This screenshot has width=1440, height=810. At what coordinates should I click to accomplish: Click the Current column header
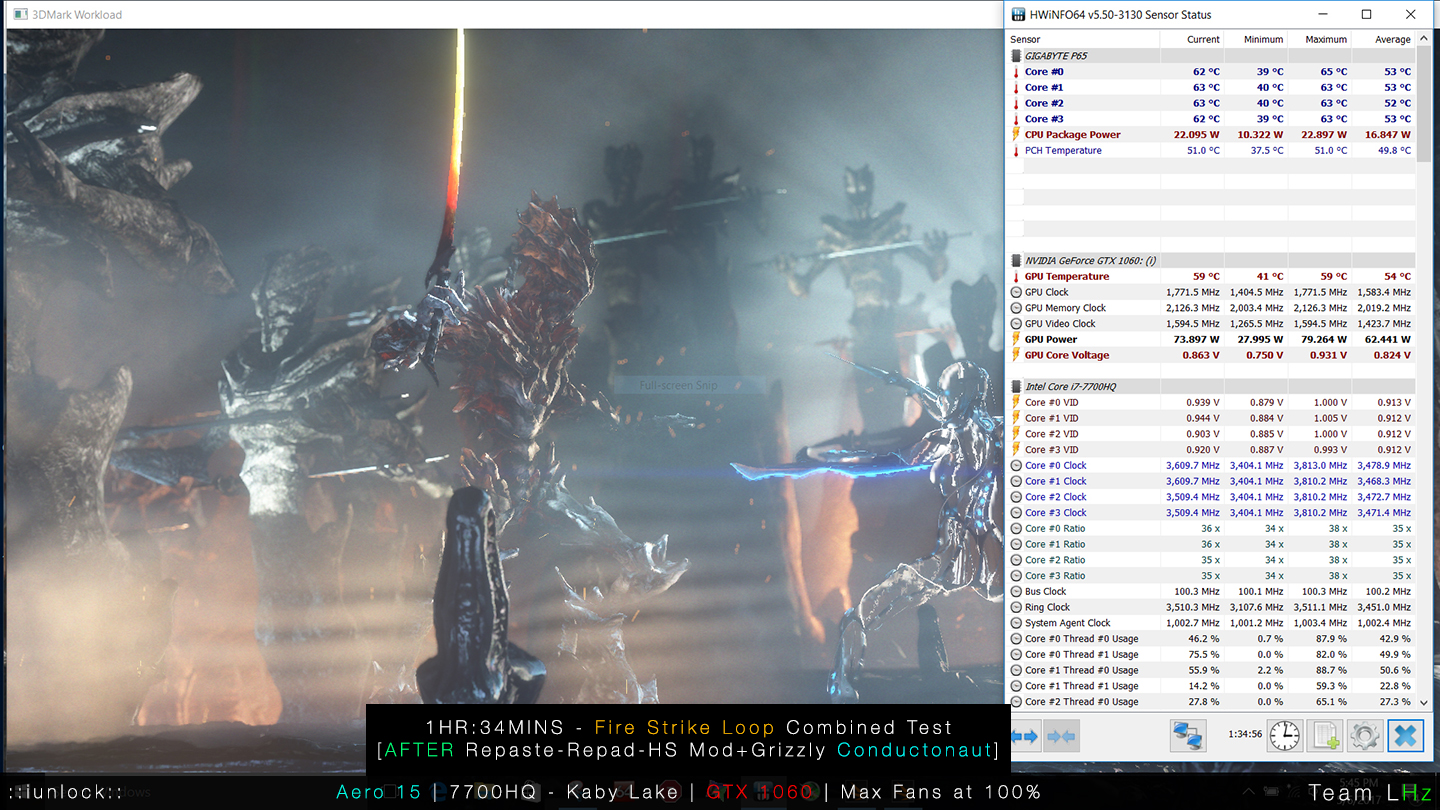pos(1191,40)
